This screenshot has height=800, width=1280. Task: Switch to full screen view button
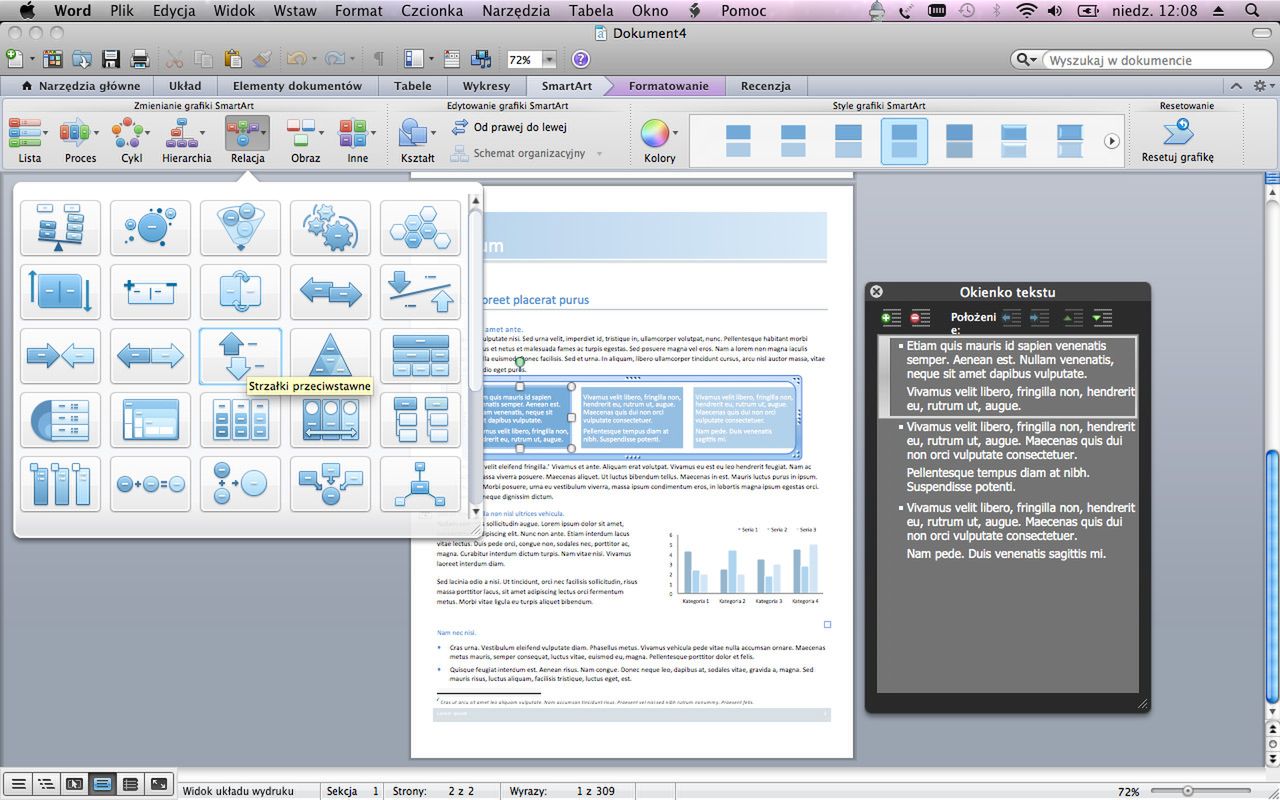click(158, 784)
